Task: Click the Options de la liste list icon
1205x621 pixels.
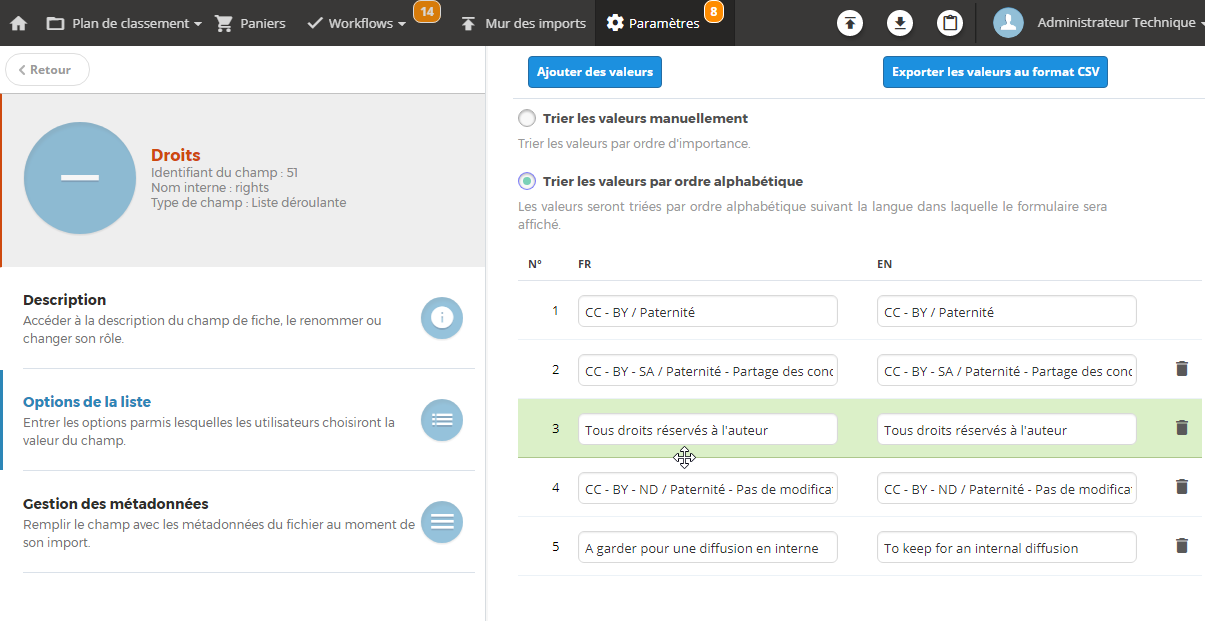Action: pyautogui.click(x=441, y=419)
